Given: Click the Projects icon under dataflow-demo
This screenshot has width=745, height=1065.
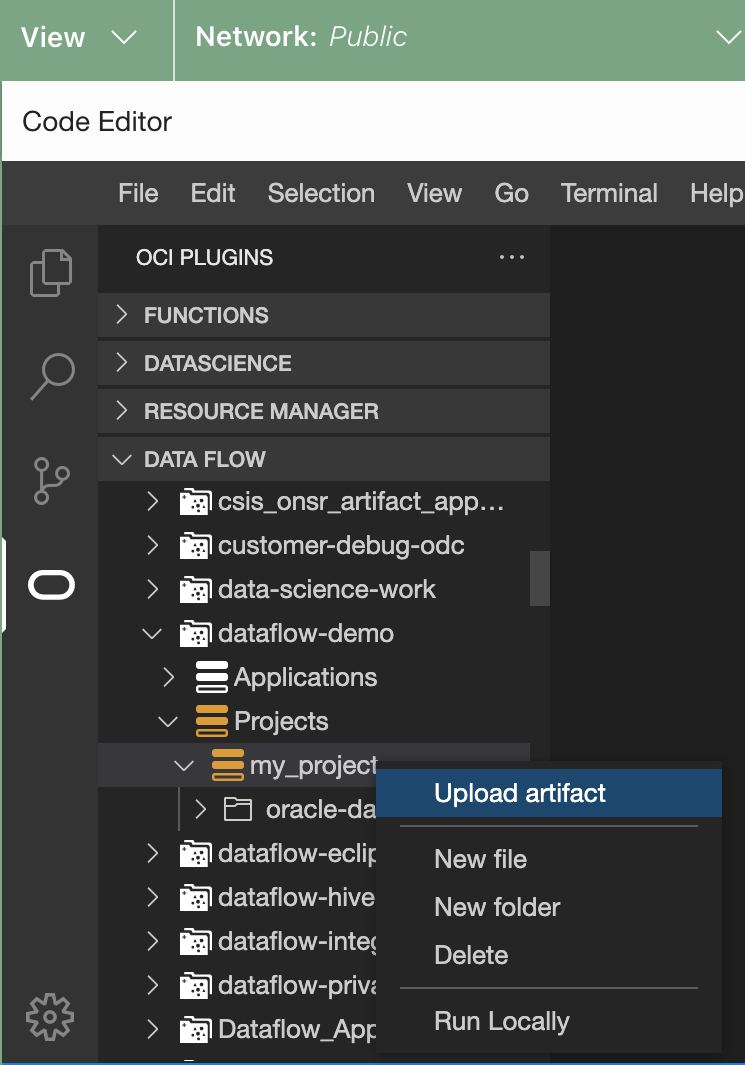Looking at the screenshot, I should (x=210, y=721).
